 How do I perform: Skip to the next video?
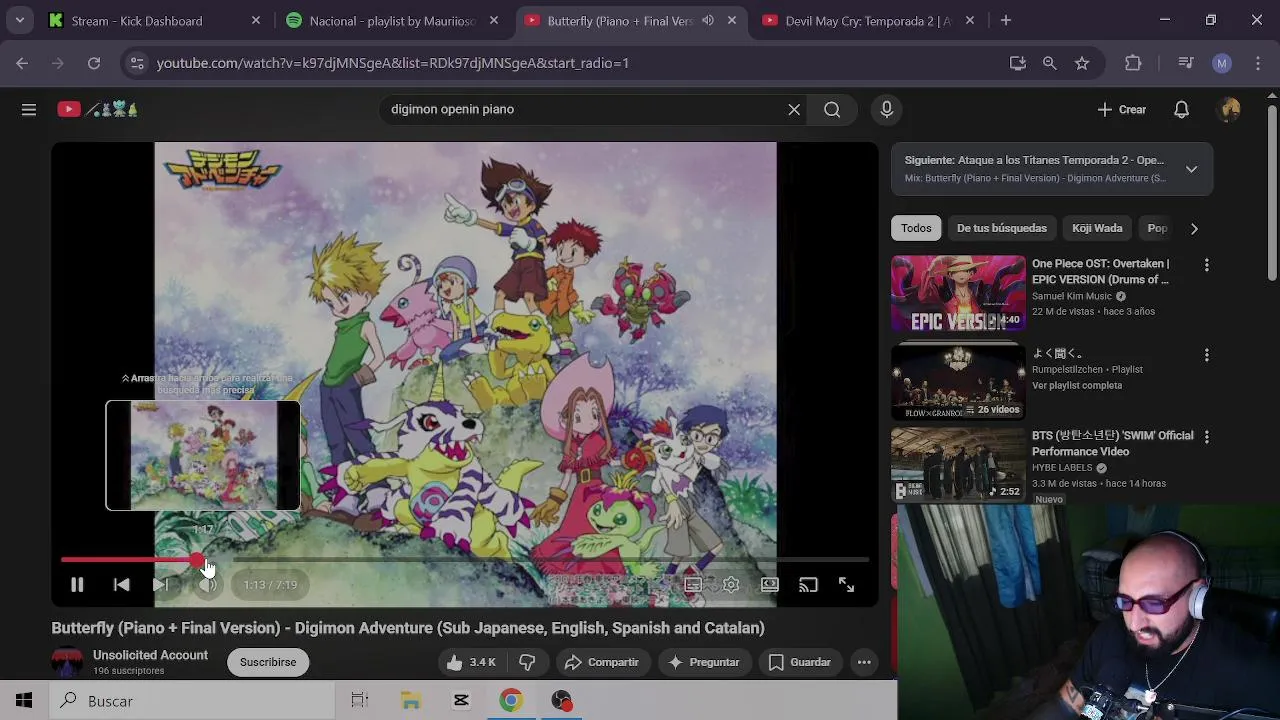tap(161, 585)
